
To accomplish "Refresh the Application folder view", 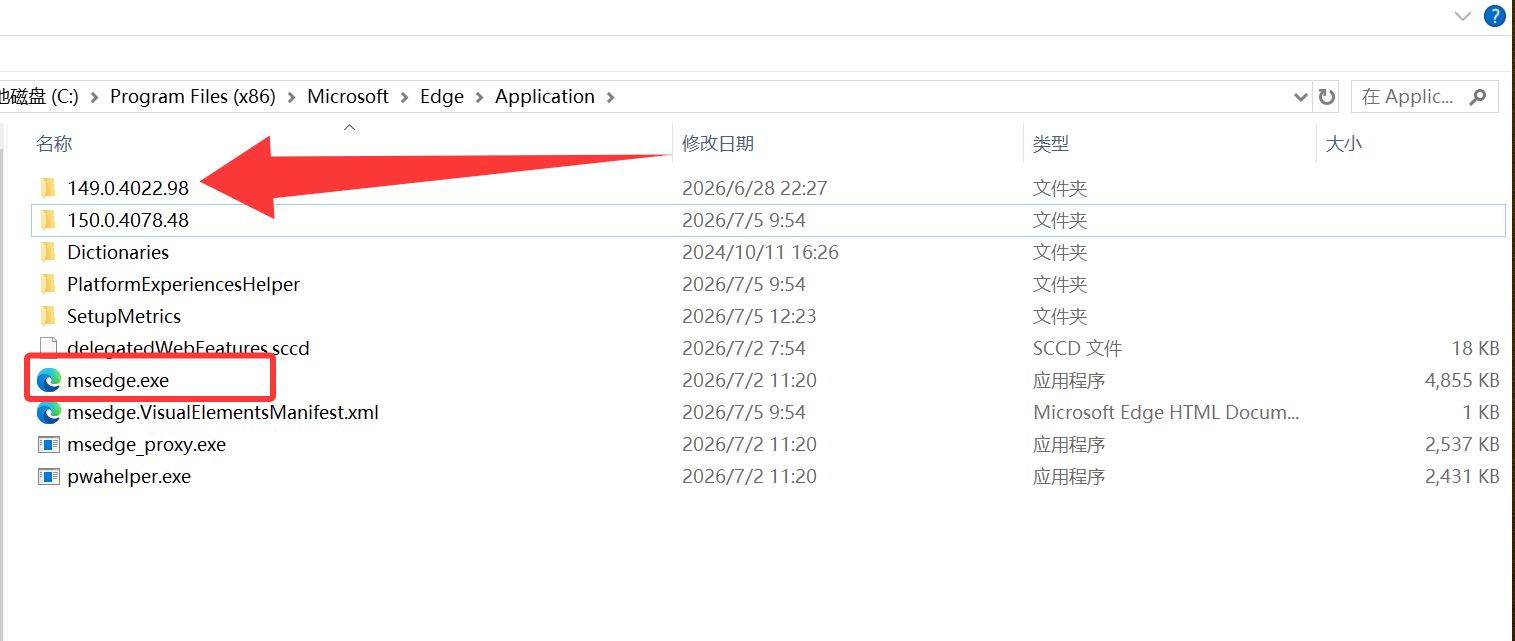I will coord(1326,97).
